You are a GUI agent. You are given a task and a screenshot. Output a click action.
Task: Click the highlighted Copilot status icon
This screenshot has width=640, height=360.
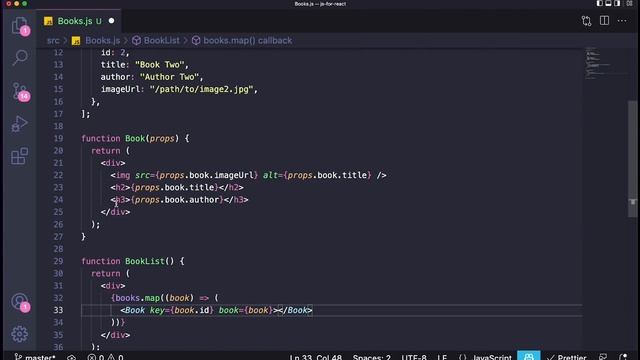coord(529,356)
